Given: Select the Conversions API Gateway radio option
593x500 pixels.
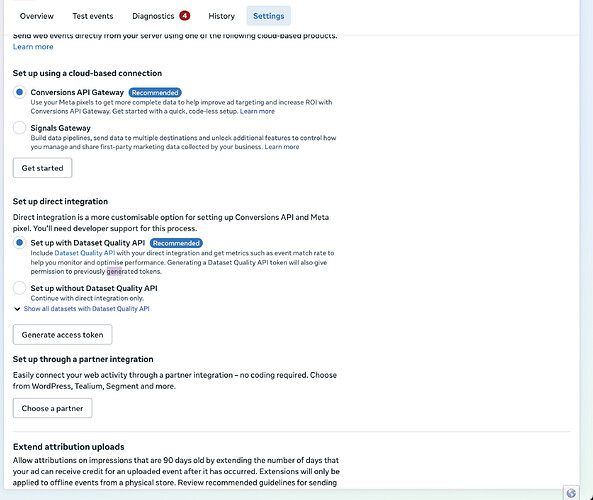Looking at the screenshot, I should (x=19, y=92).
